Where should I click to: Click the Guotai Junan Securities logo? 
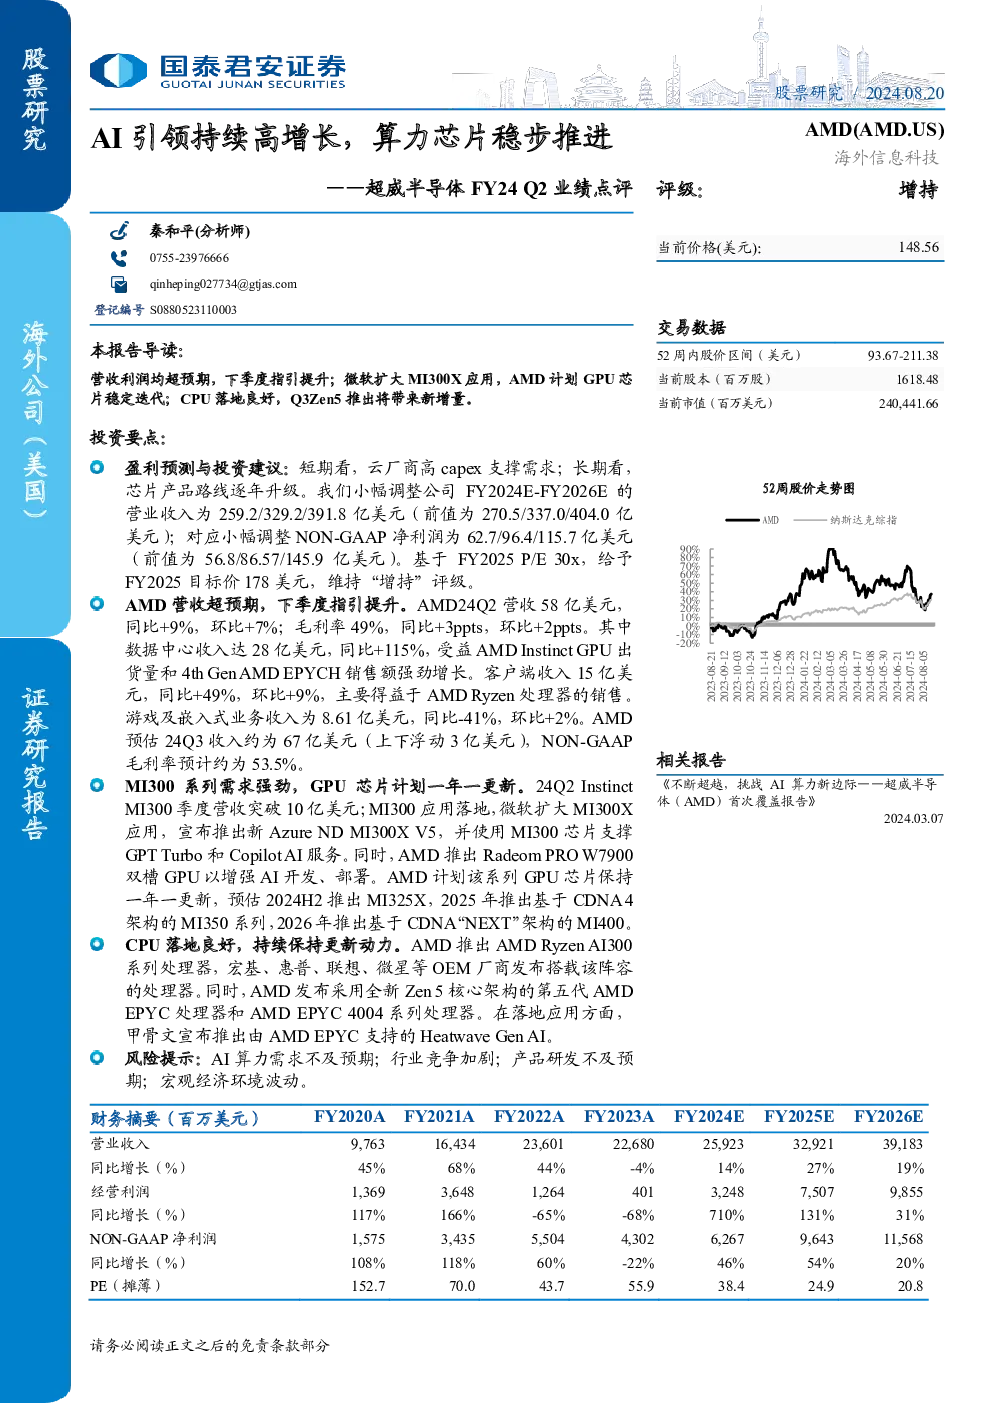(x=218, y=71)
